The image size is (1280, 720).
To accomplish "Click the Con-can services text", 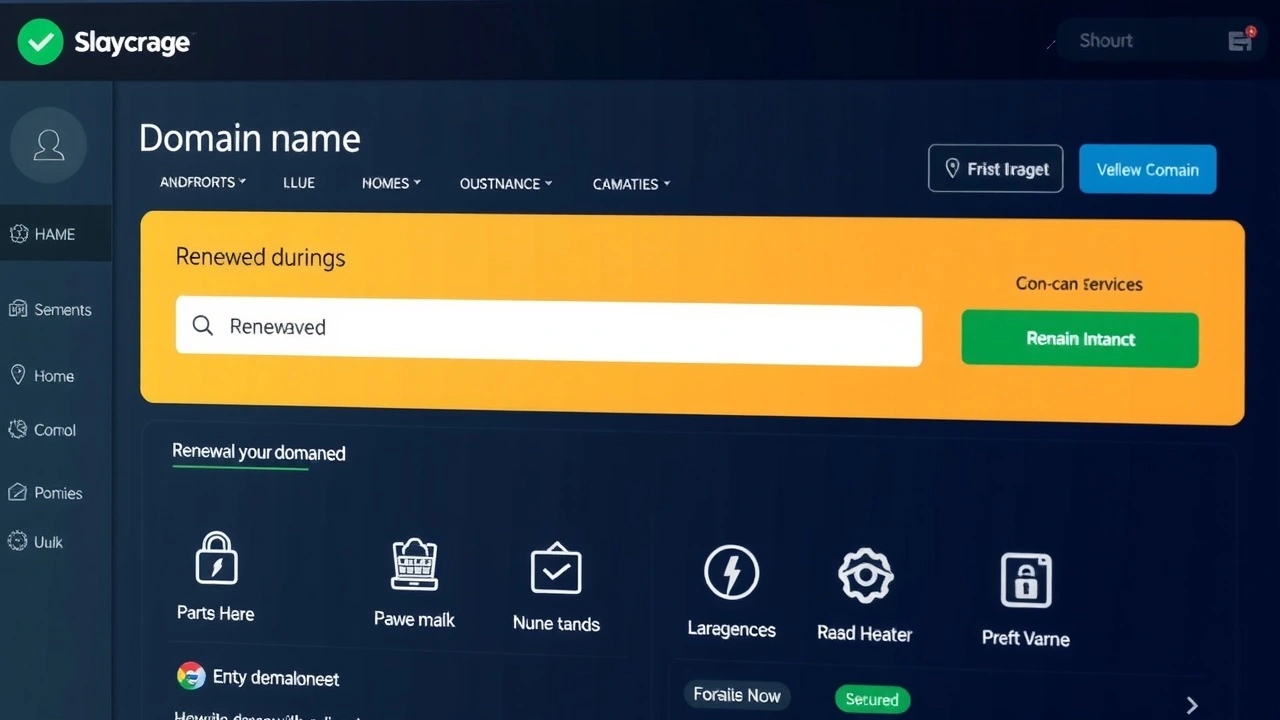I will pos(1079,284).
